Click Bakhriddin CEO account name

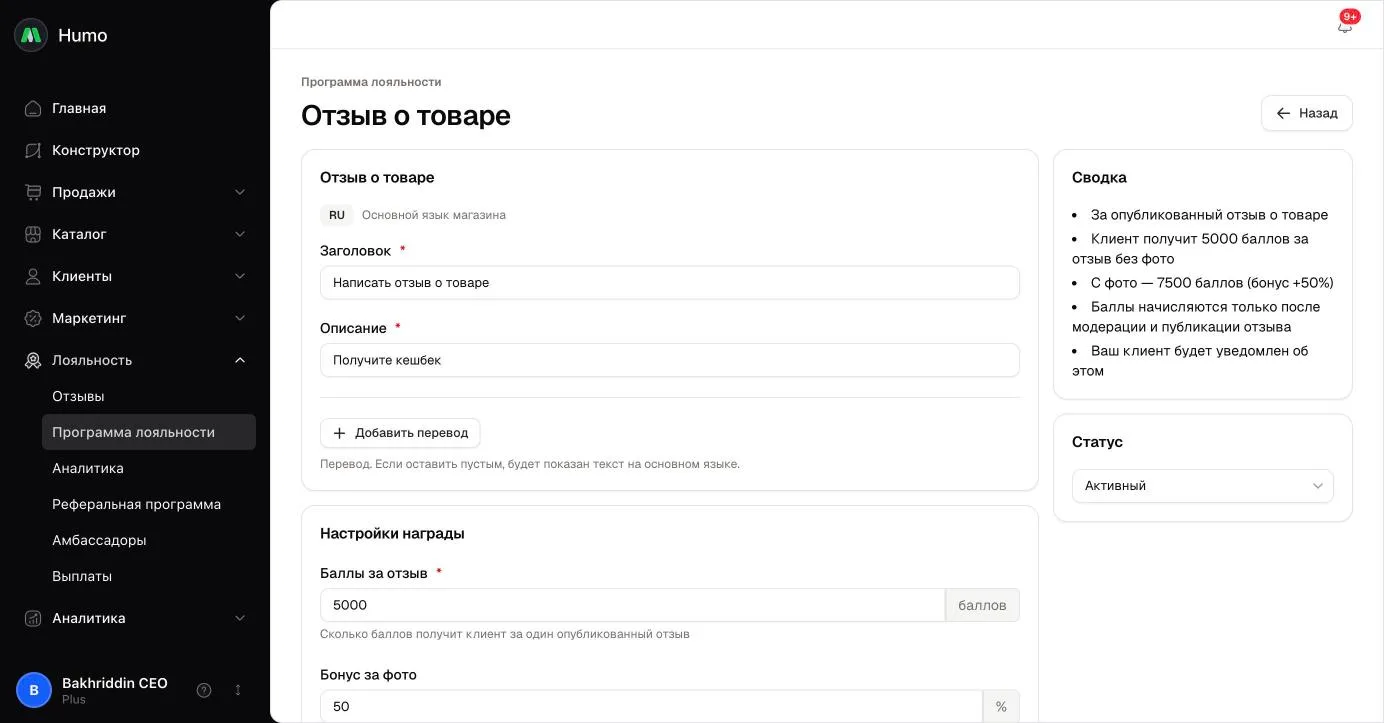click(x=115, y=683)
